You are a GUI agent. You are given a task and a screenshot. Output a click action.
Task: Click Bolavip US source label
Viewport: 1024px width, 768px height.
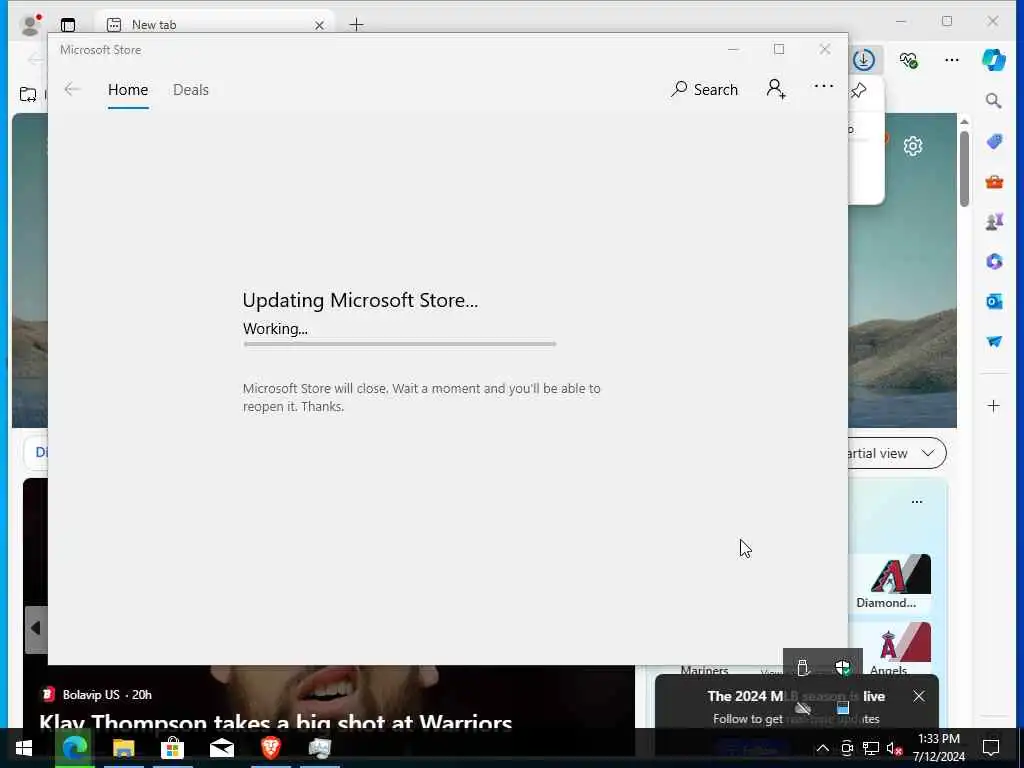(x=91, y=695)
